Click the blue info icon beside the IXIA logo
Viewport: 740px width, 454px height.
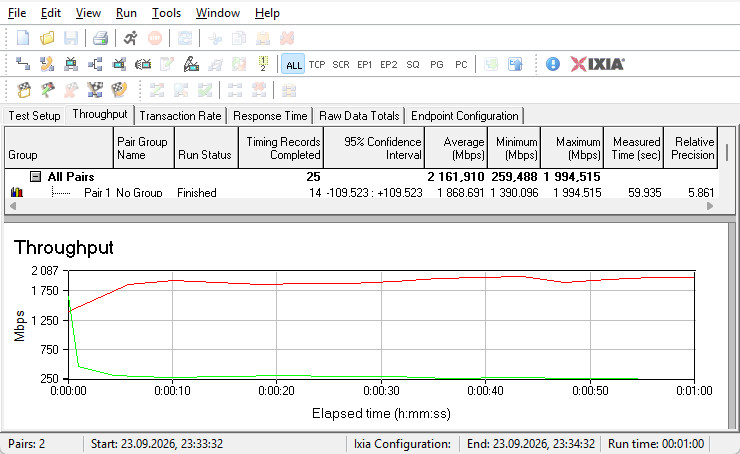(x=553, y=64)
